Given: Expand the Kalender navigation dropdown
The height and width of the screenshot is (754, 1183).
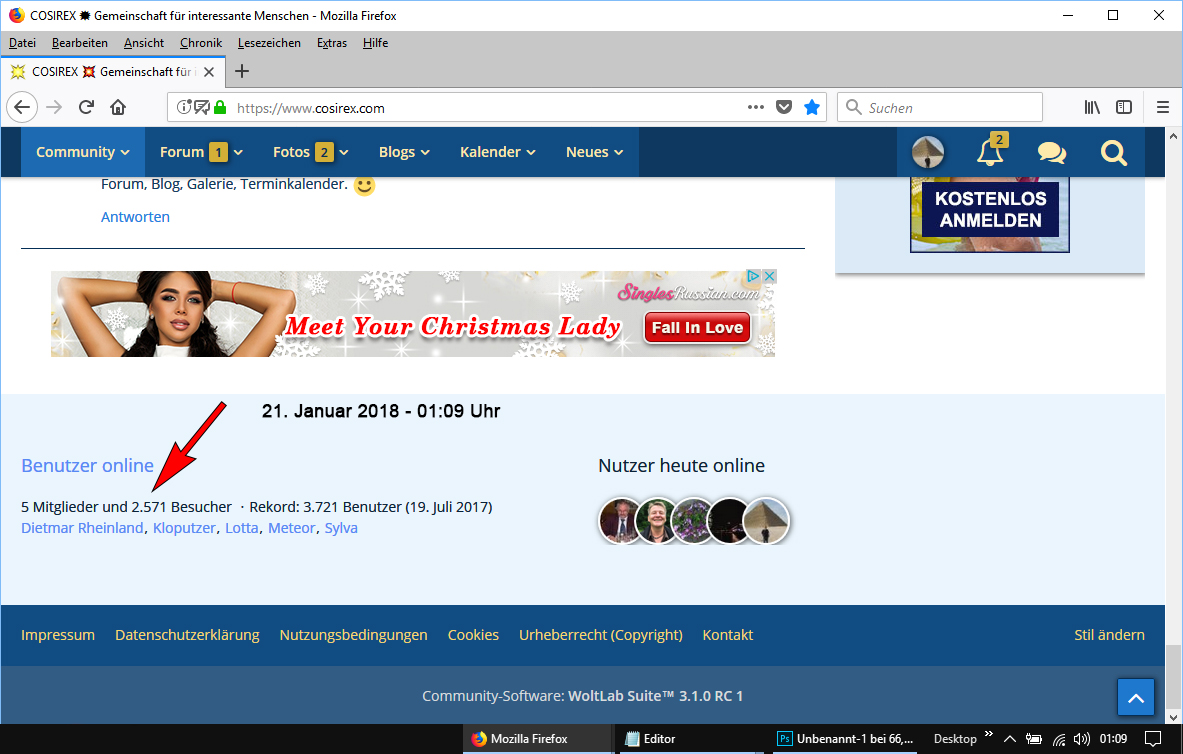Looking at the screenshot, I should [x=497, y=152].
